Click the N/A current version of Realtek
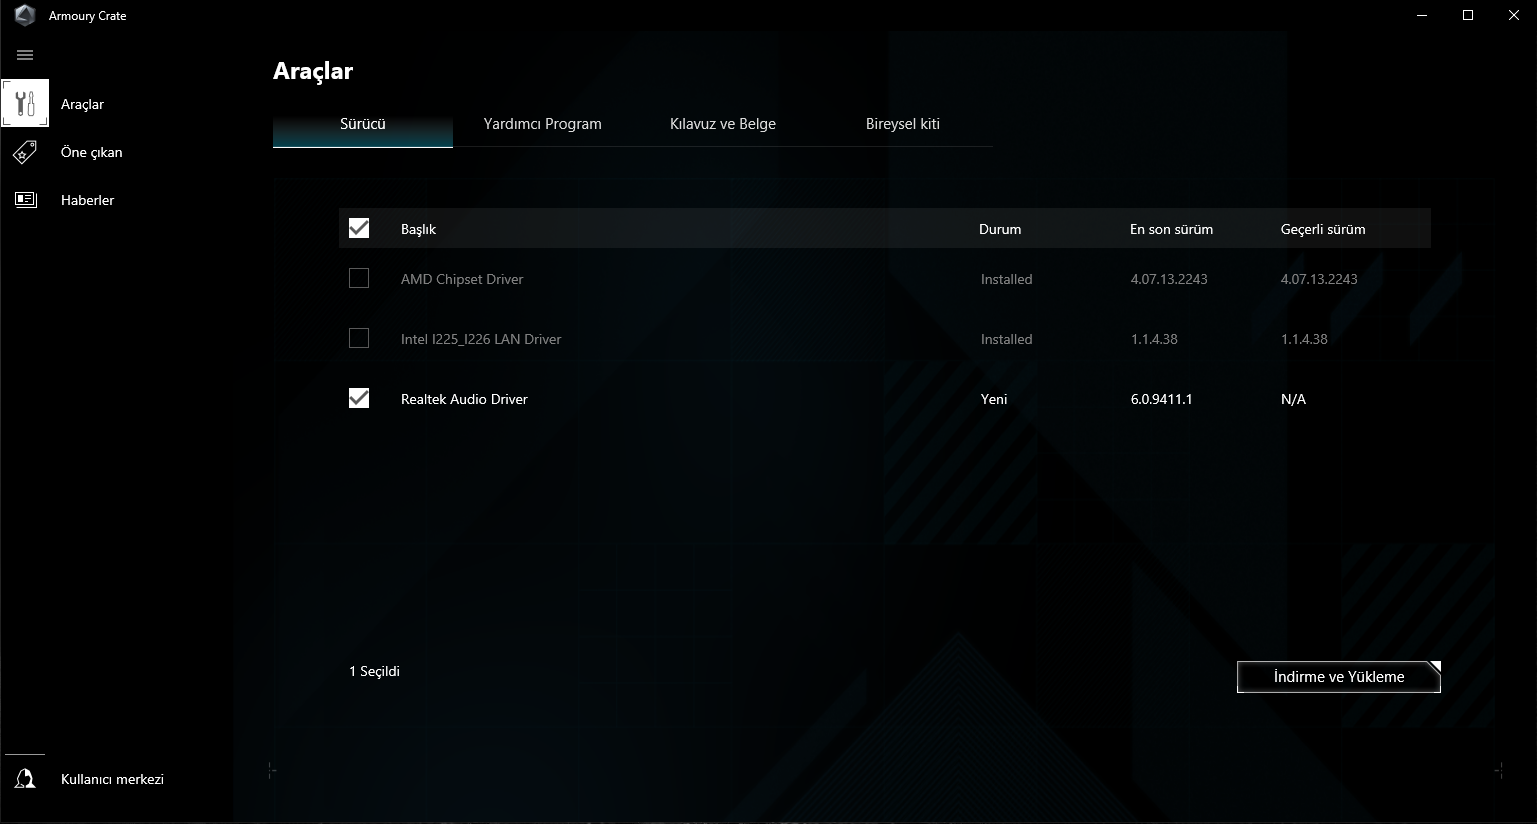Image resolution: width=1537 pixels, height=824 pixels. point(1293,399)
